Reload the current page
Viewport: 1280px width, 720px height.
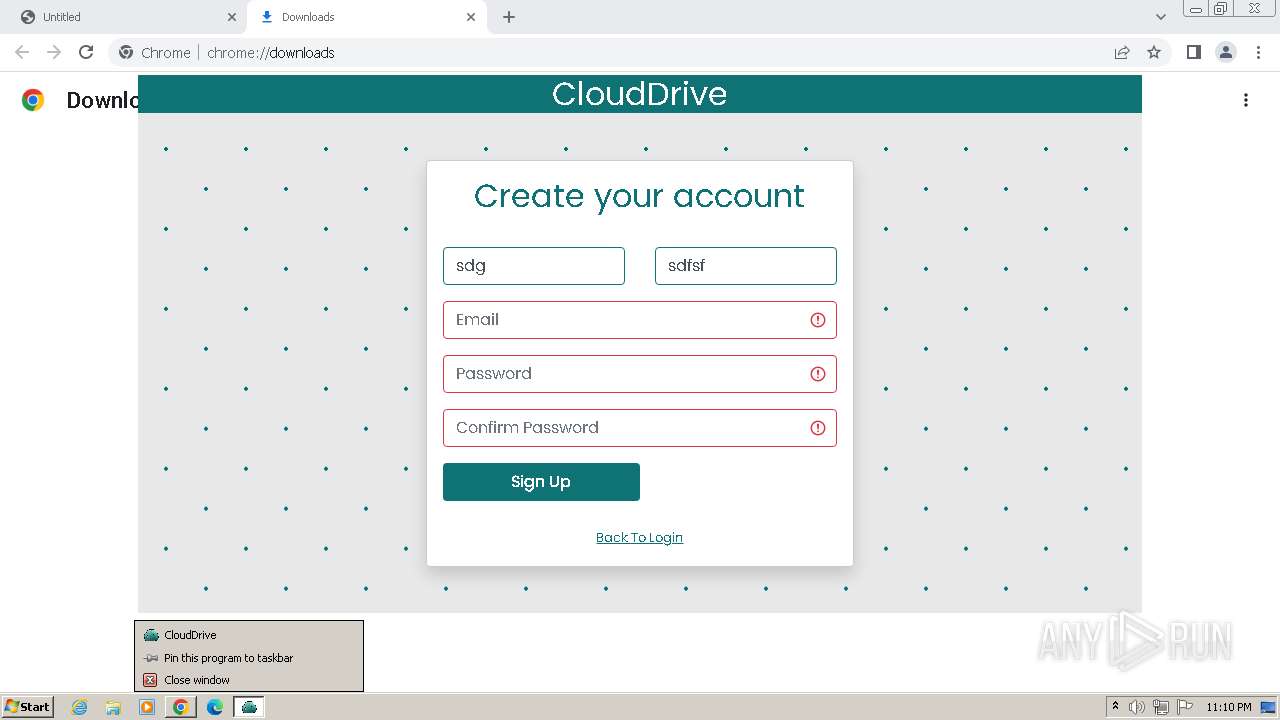coord(86,52)
